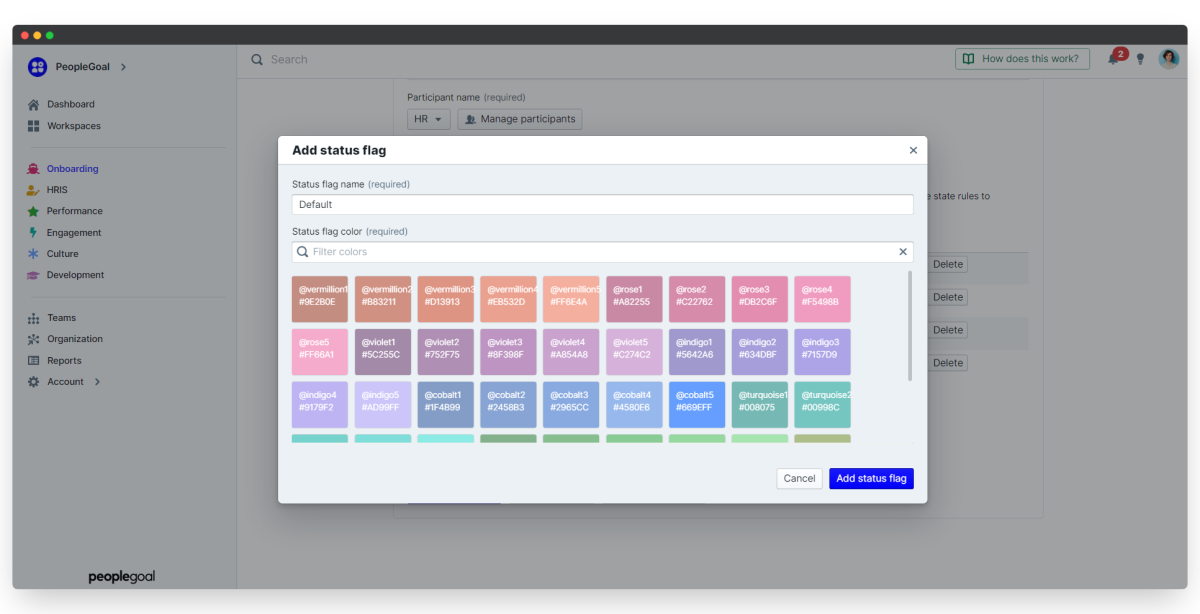
Task: Pick the @rose5 #FF66A1 swatch
Action: [320, 352]
